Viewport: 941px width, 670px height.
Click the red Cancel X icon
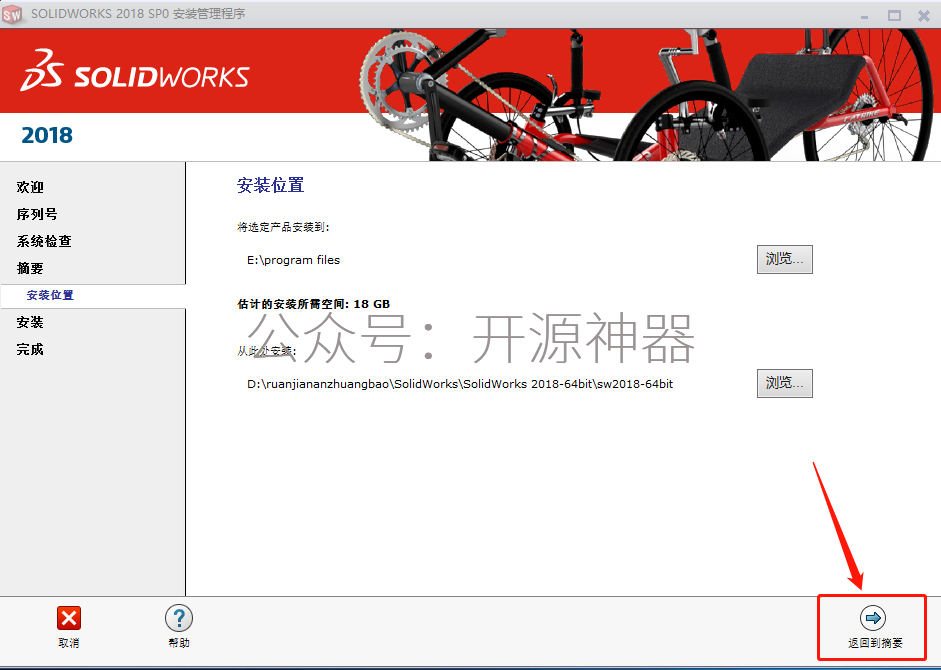[x=68, y=618]
